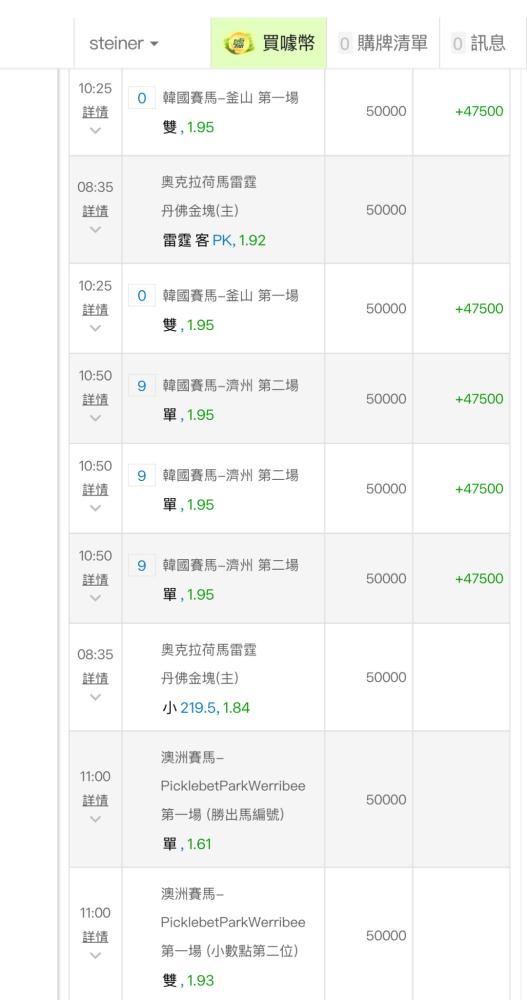
Task: Click the 0 badge in second 釜山 第一場 row
Action: coord(142,295)
